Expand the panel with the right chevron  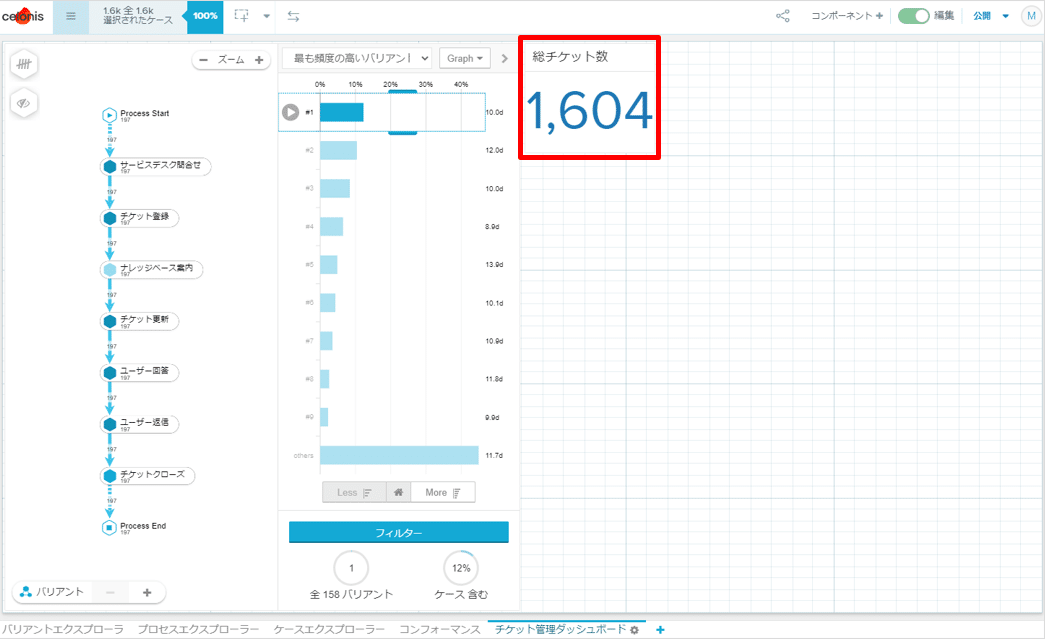coord(504,59)
